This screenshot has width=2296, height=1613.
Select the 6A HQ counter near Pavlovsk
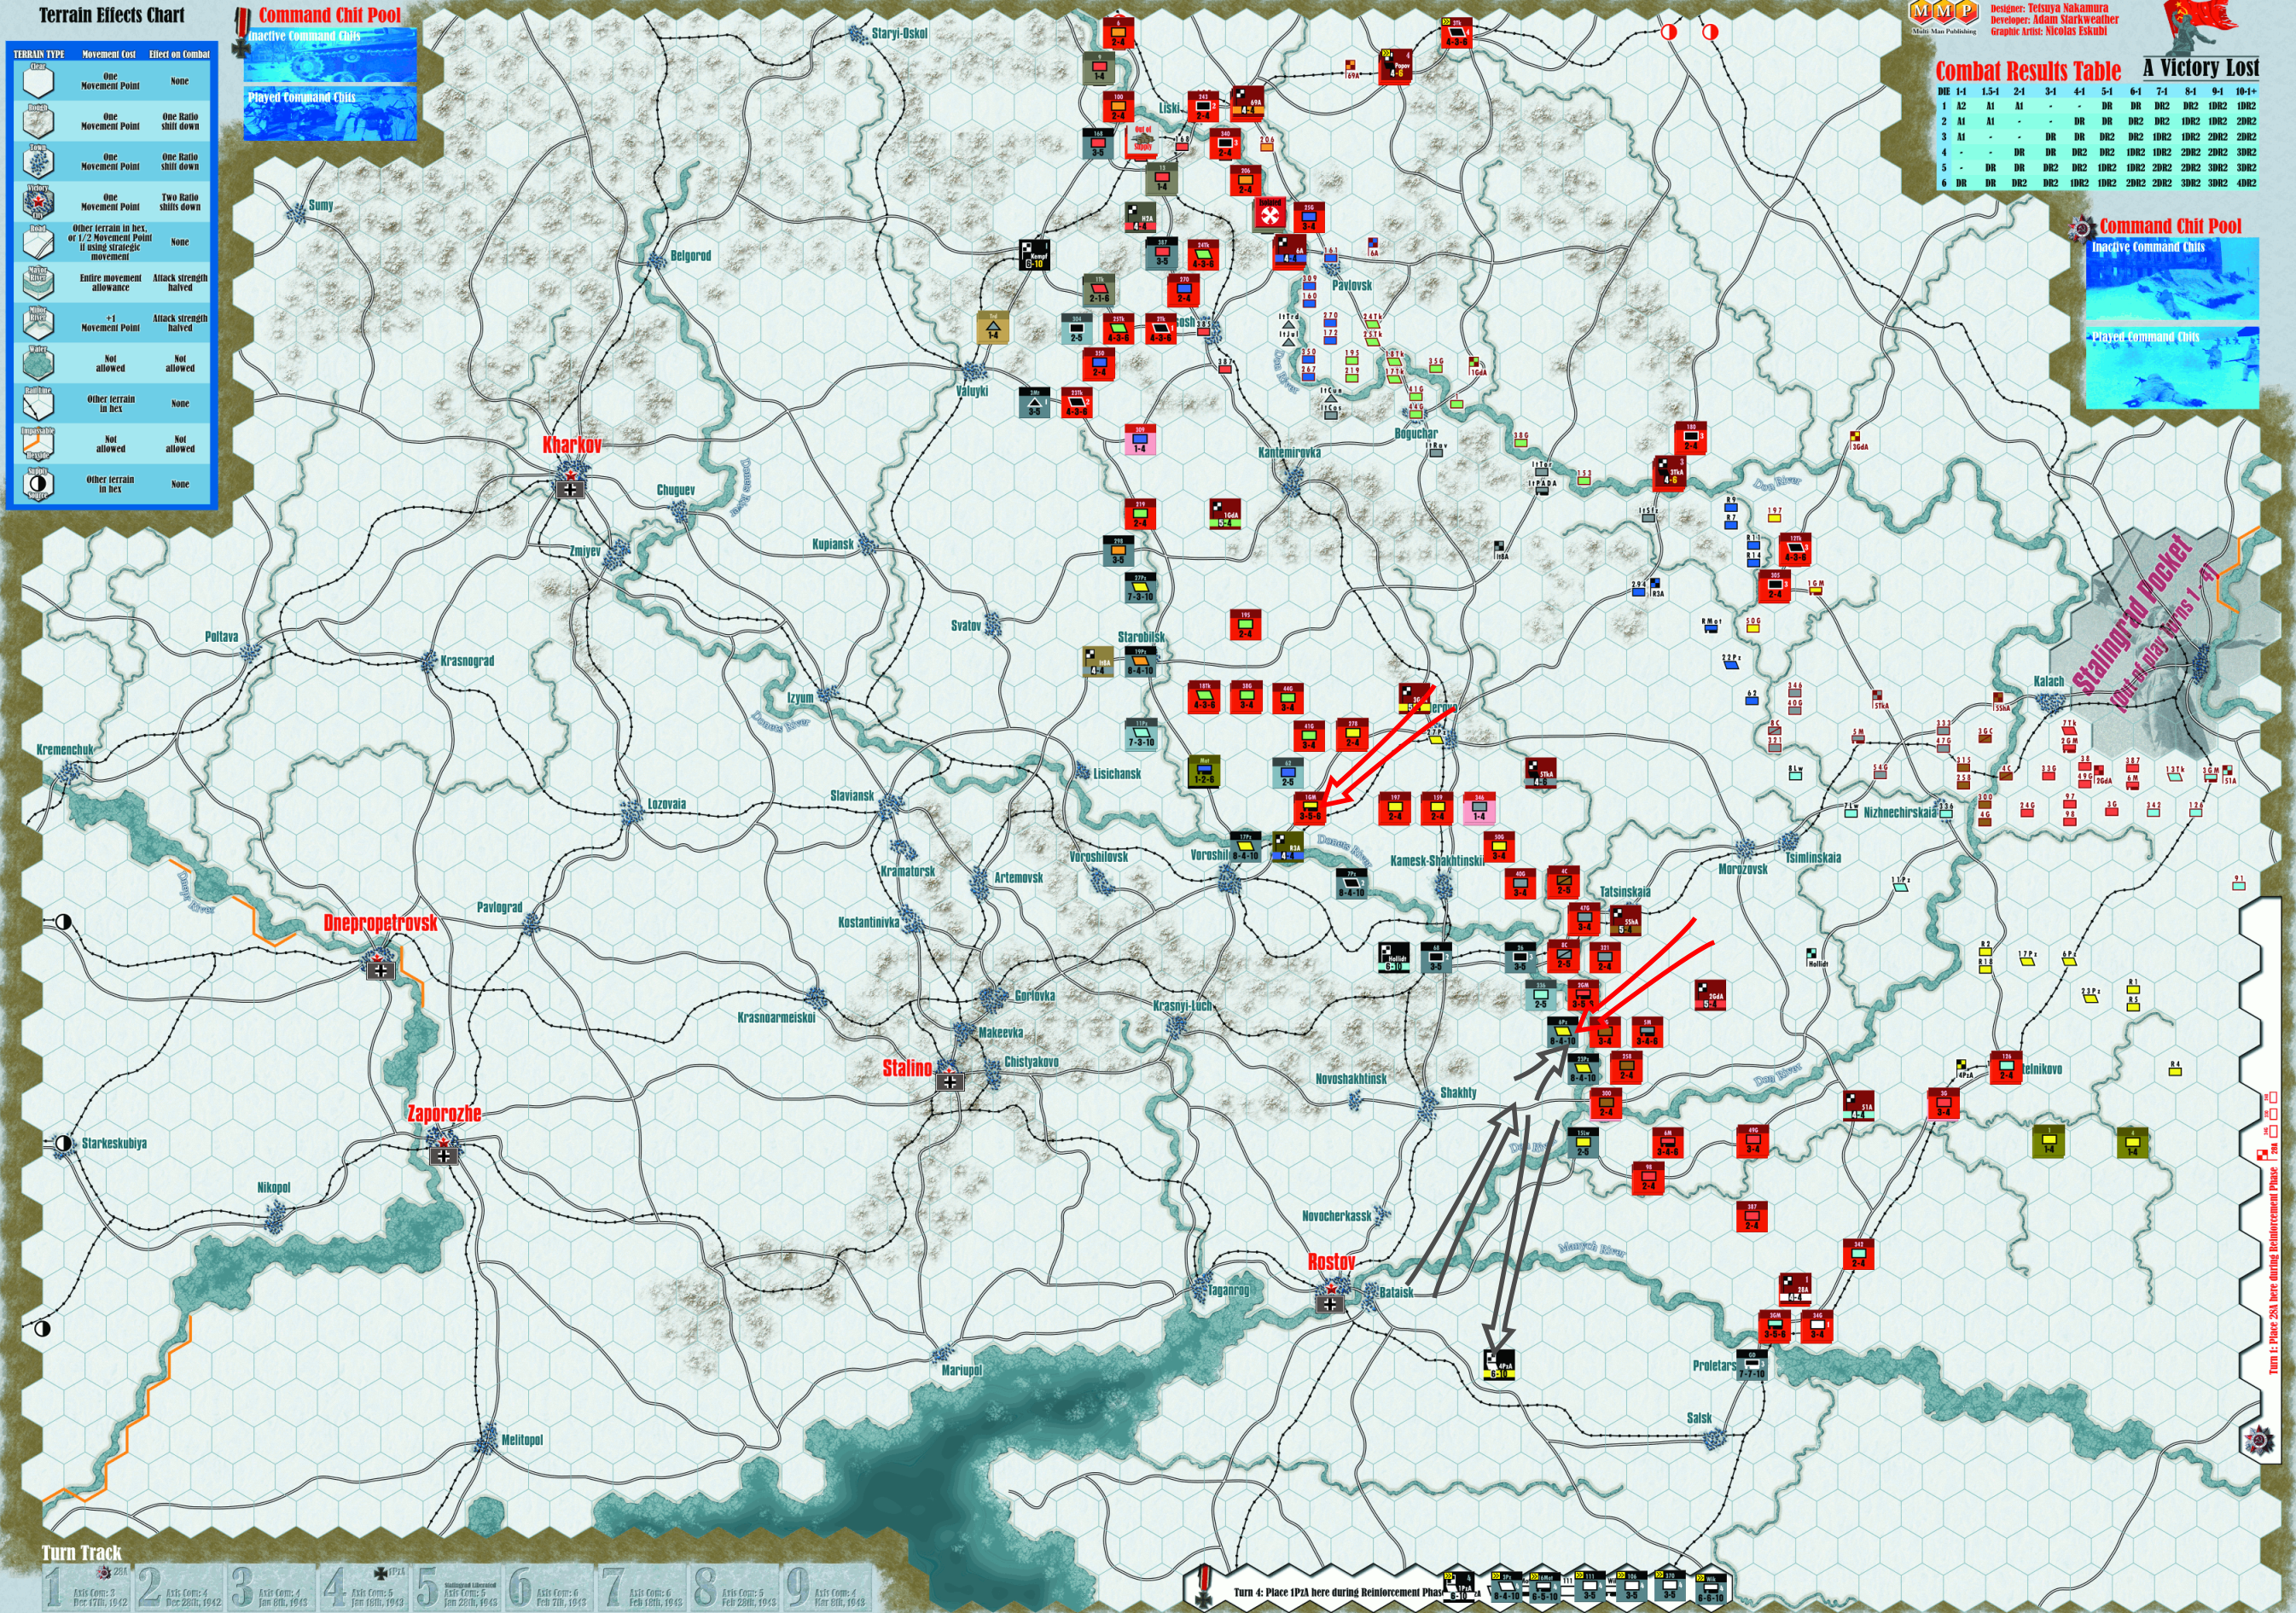1290,252
